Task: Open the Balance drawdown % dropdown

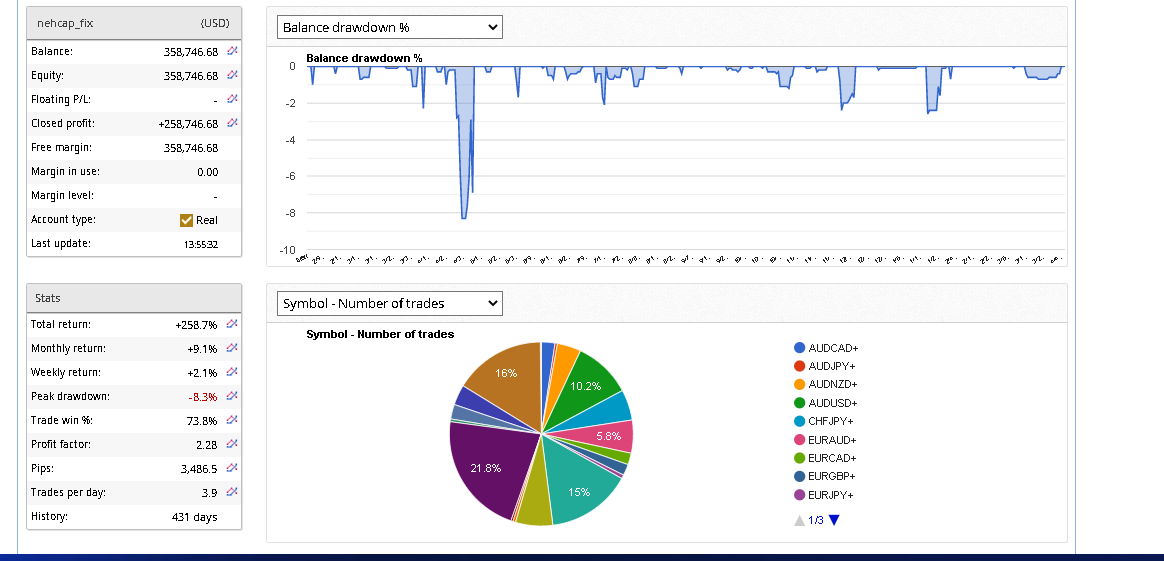Action: pos(389,28)
